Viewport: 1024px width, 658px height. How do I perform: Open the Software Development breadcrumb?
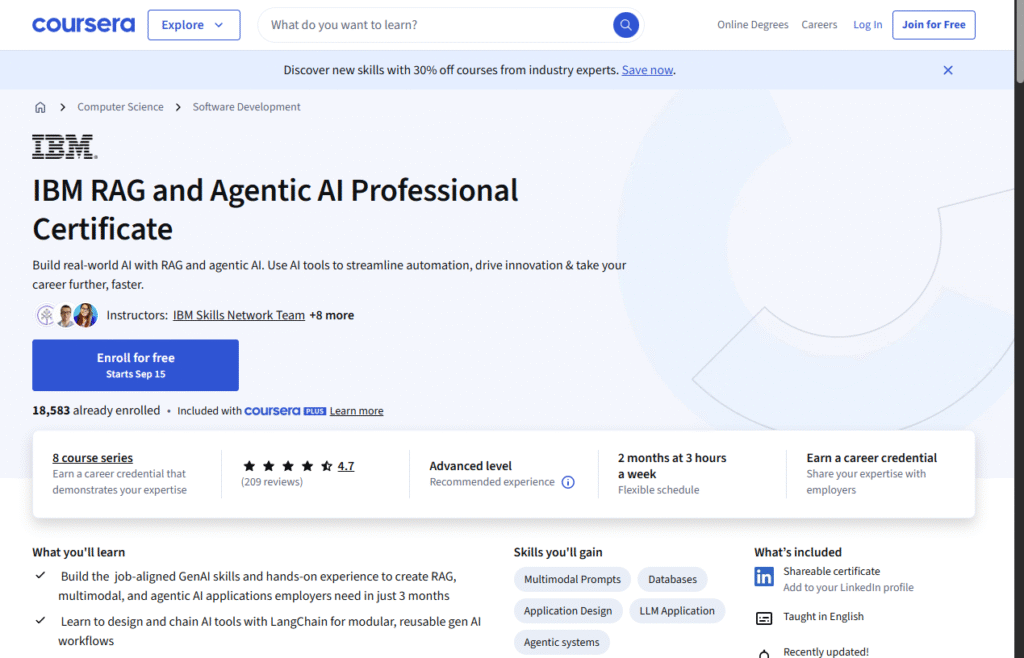[x=246, y=107]
